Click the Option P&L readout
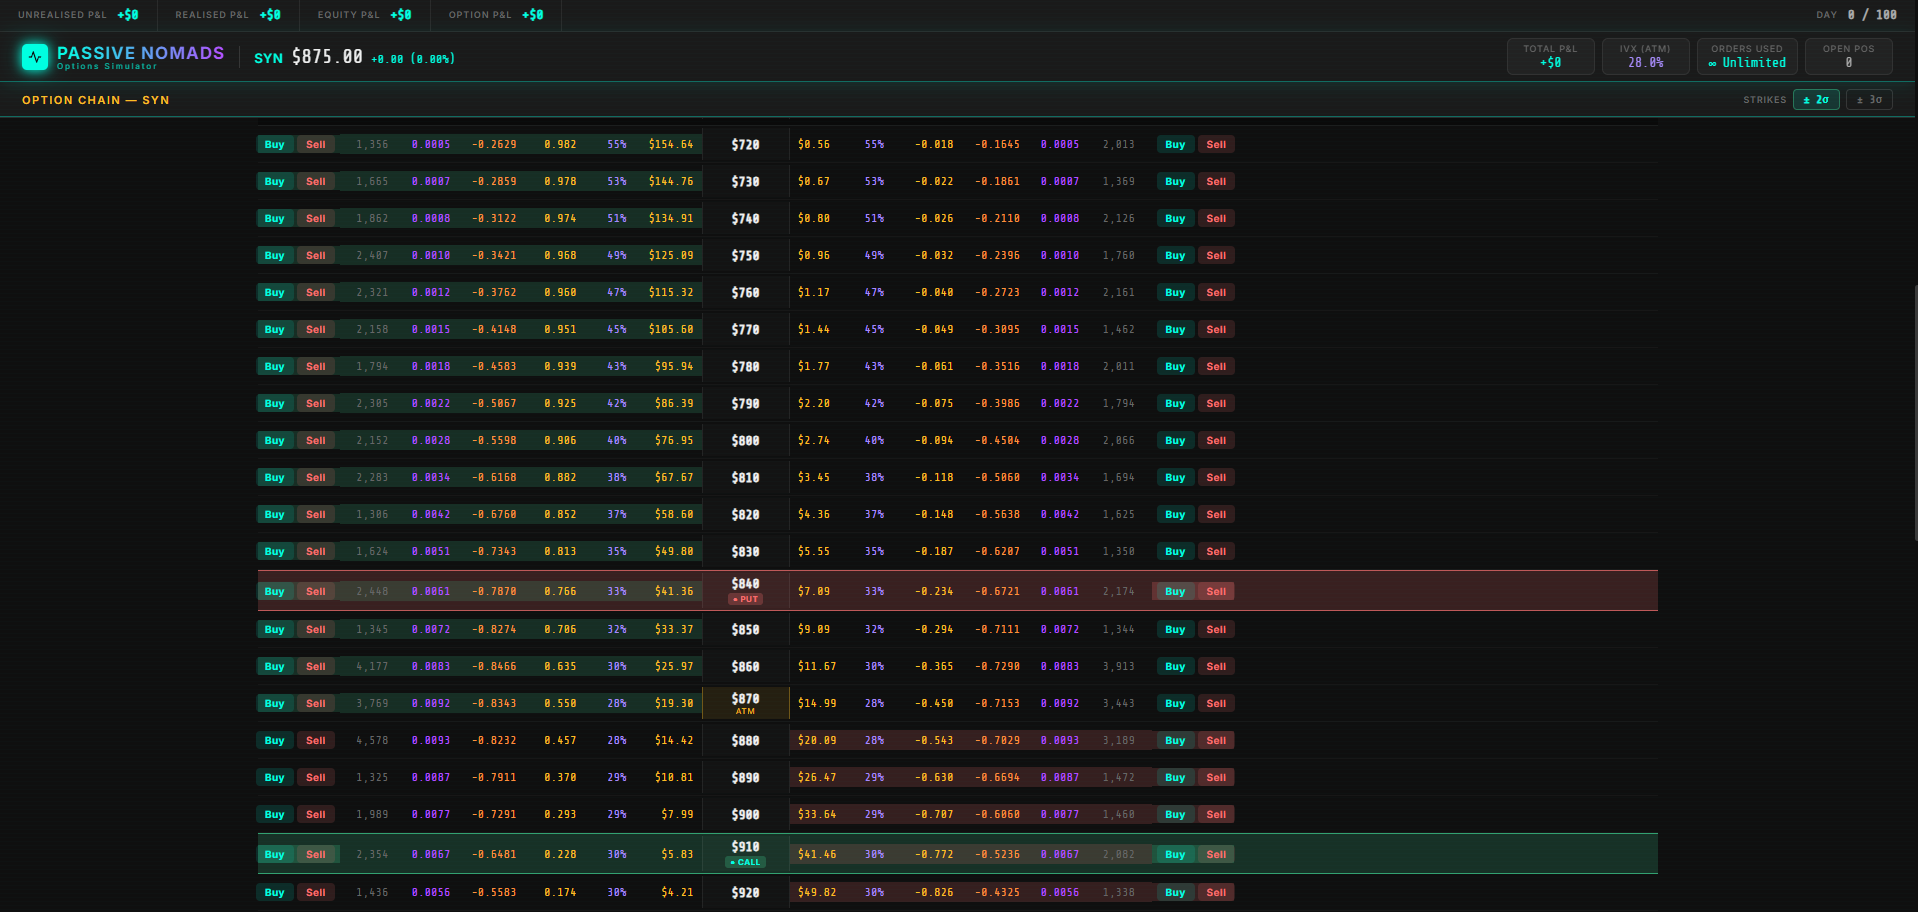 click(496, 15)
